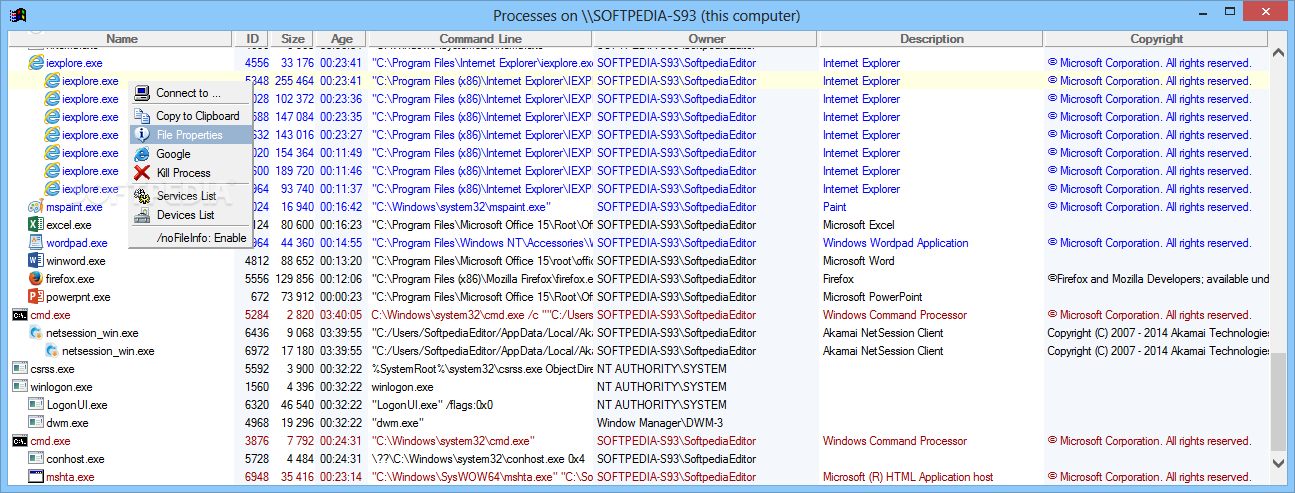1295x493 pixels.
Task: Select the 'Windows Wordpad Application' description cell
Action: 895,243
